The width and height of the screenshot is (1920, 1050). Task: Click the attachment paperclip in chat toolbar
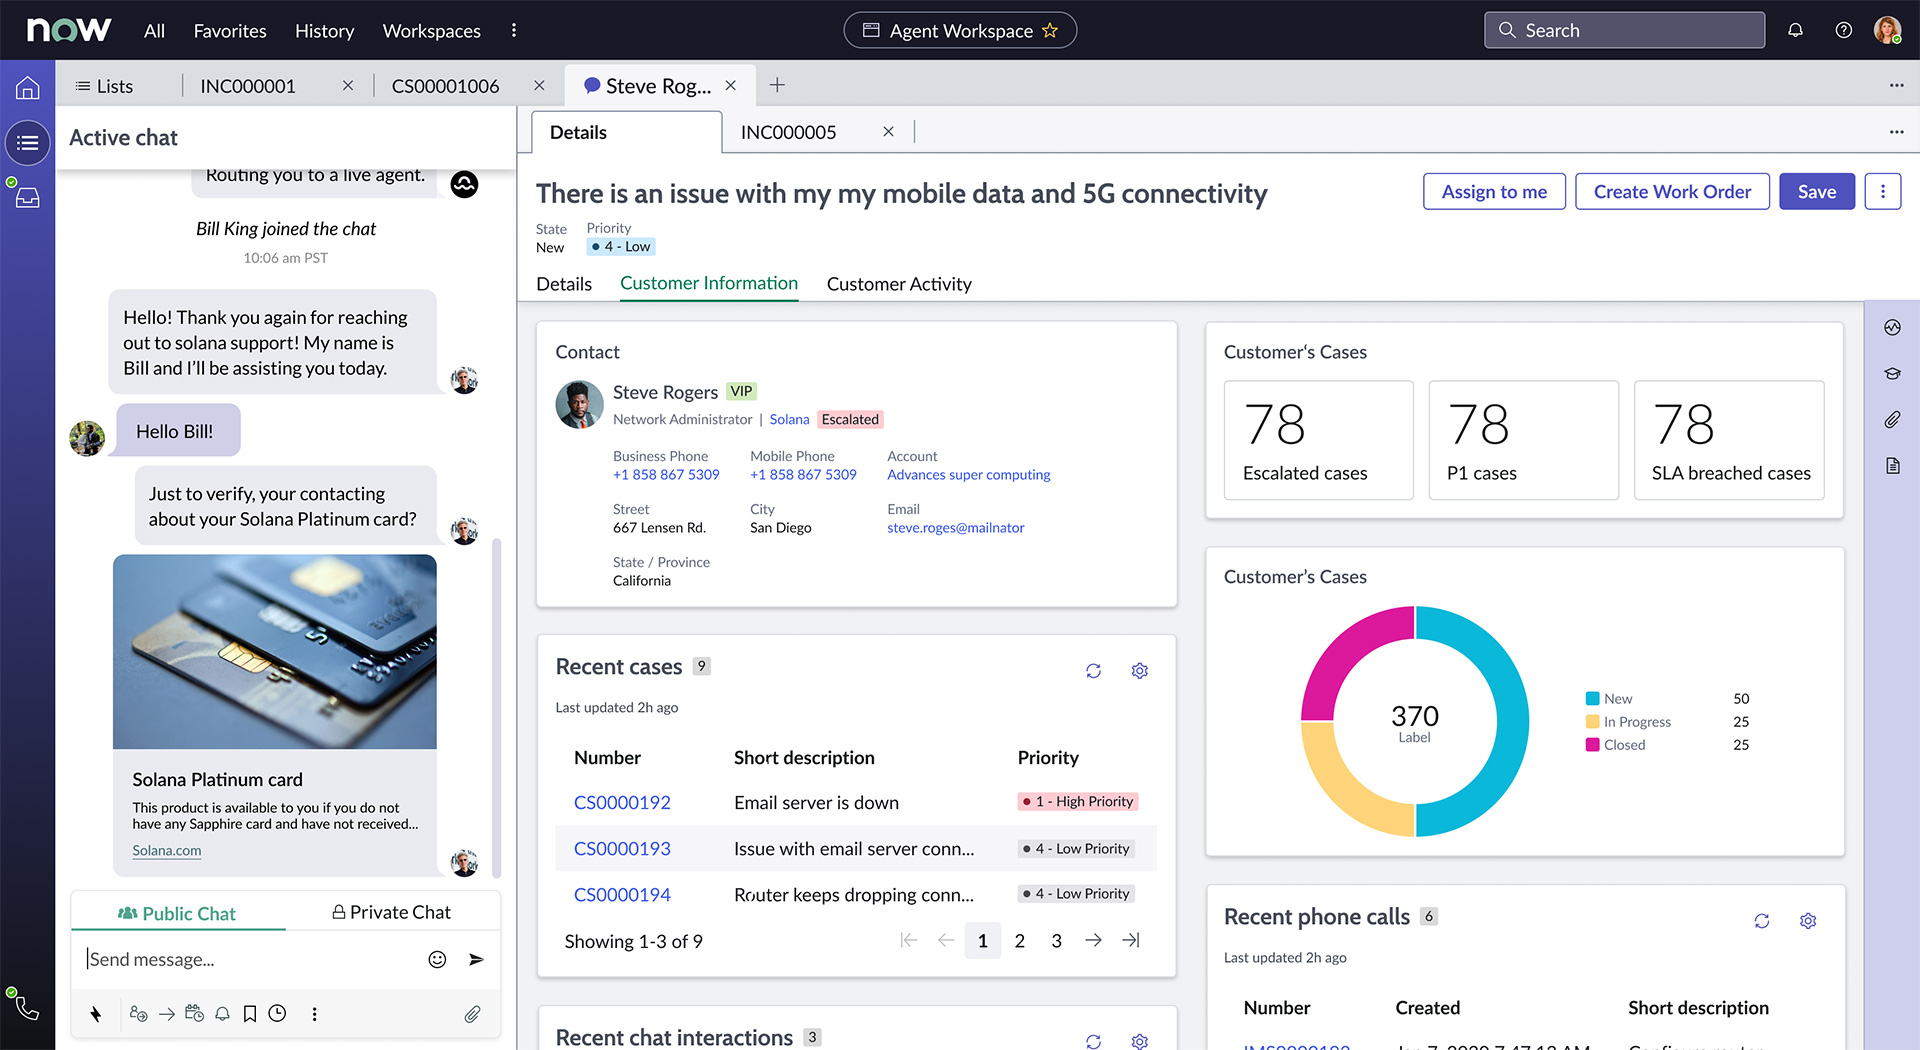(472, 1014)
